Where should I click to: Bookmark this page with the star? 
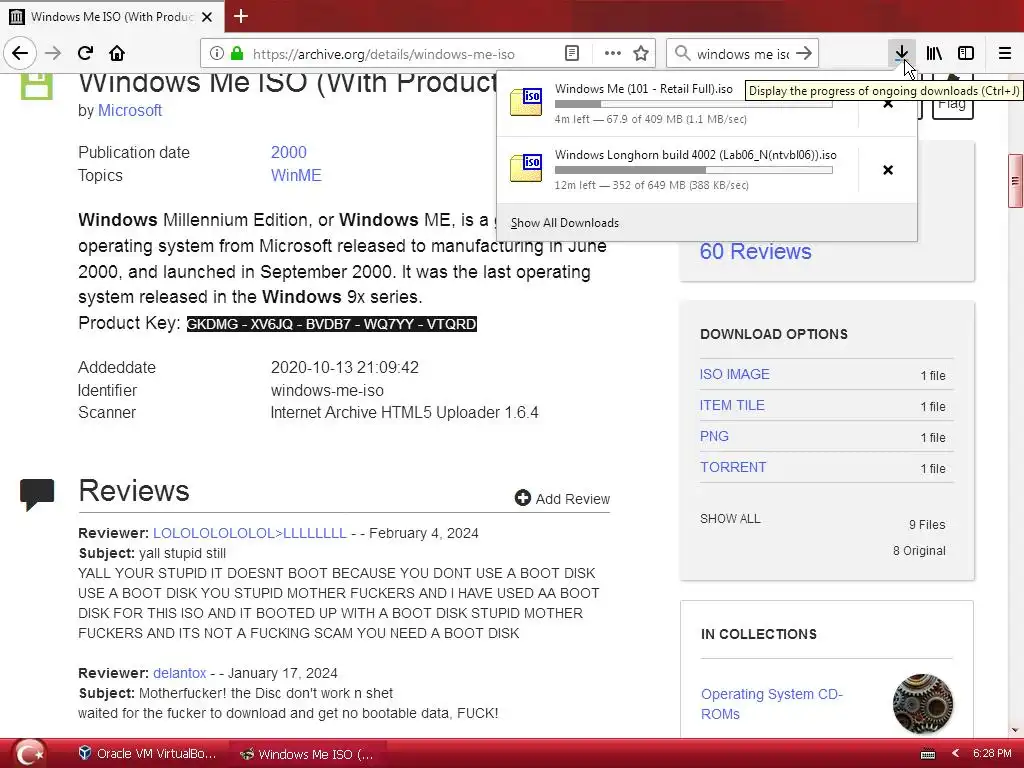[x=641, y=54]
